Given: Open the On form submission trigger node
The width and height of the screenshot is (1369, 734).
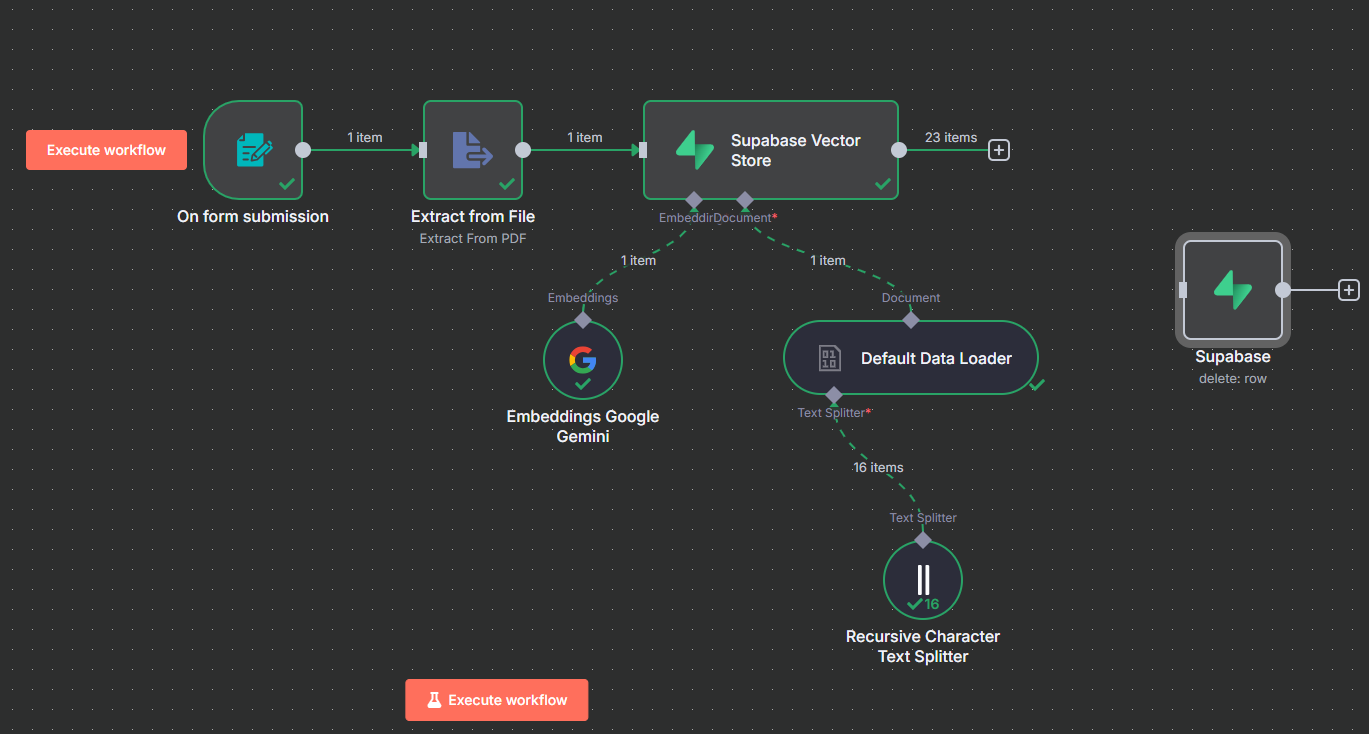Looking at the screenshot, I should 253,150.
